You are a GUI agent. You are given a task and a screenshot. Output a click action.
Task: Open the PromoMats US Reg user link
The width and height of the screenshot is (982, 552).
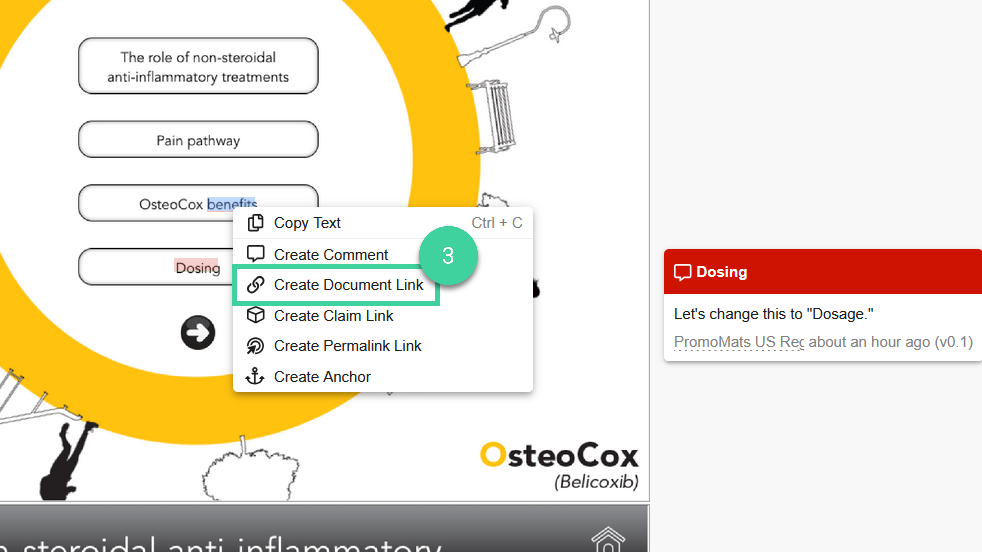coord(739,342)
